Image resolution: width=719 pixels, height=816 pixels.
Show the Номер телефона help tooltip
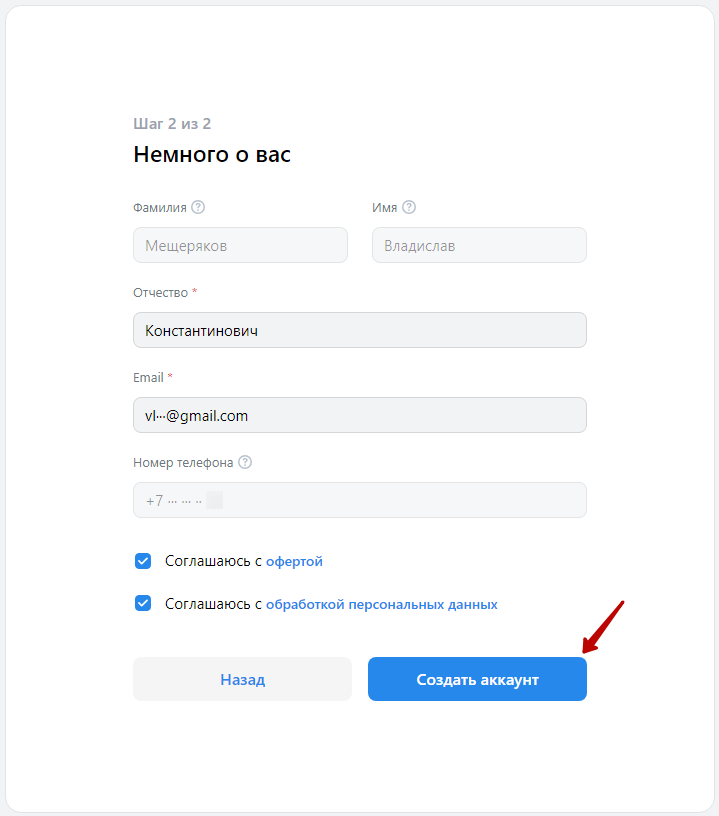(245, 462)
